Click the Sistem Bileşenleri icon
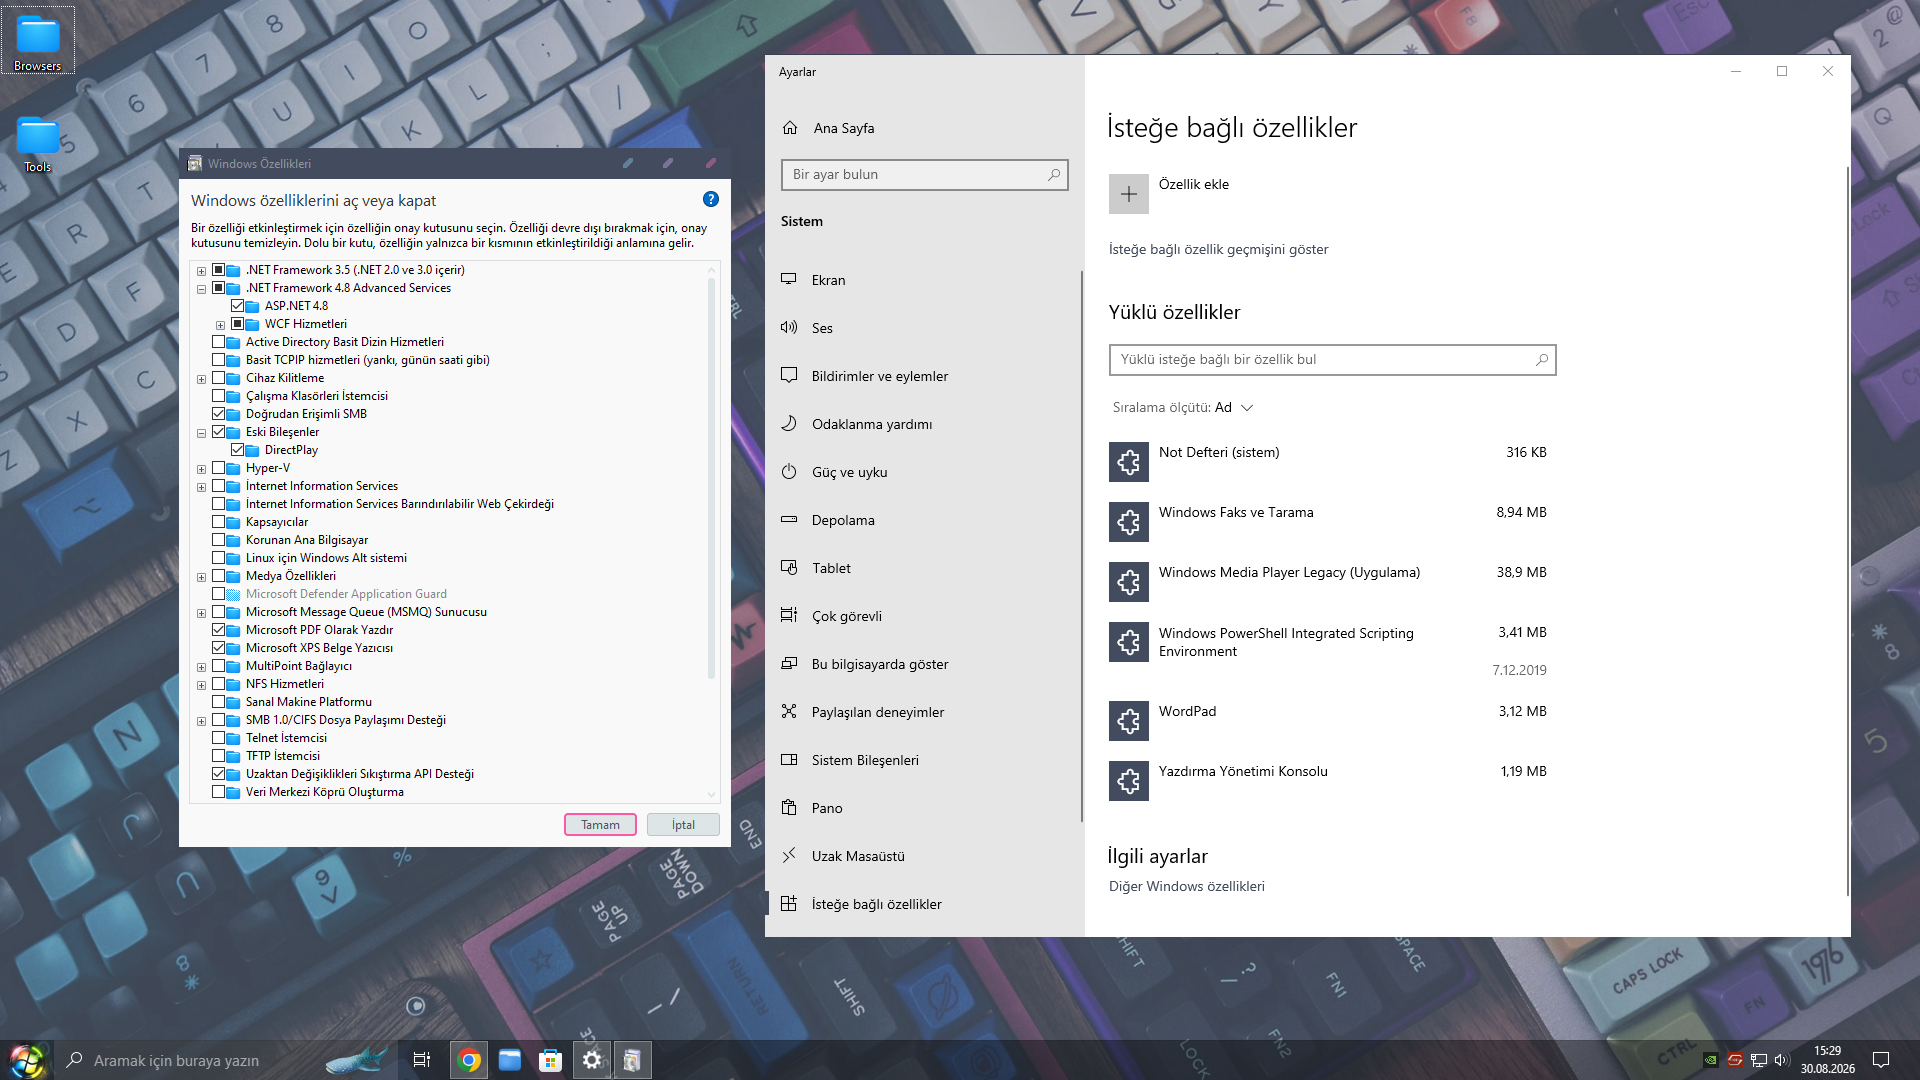The height and width of the screenshot is (1080, 1920). 789,760
